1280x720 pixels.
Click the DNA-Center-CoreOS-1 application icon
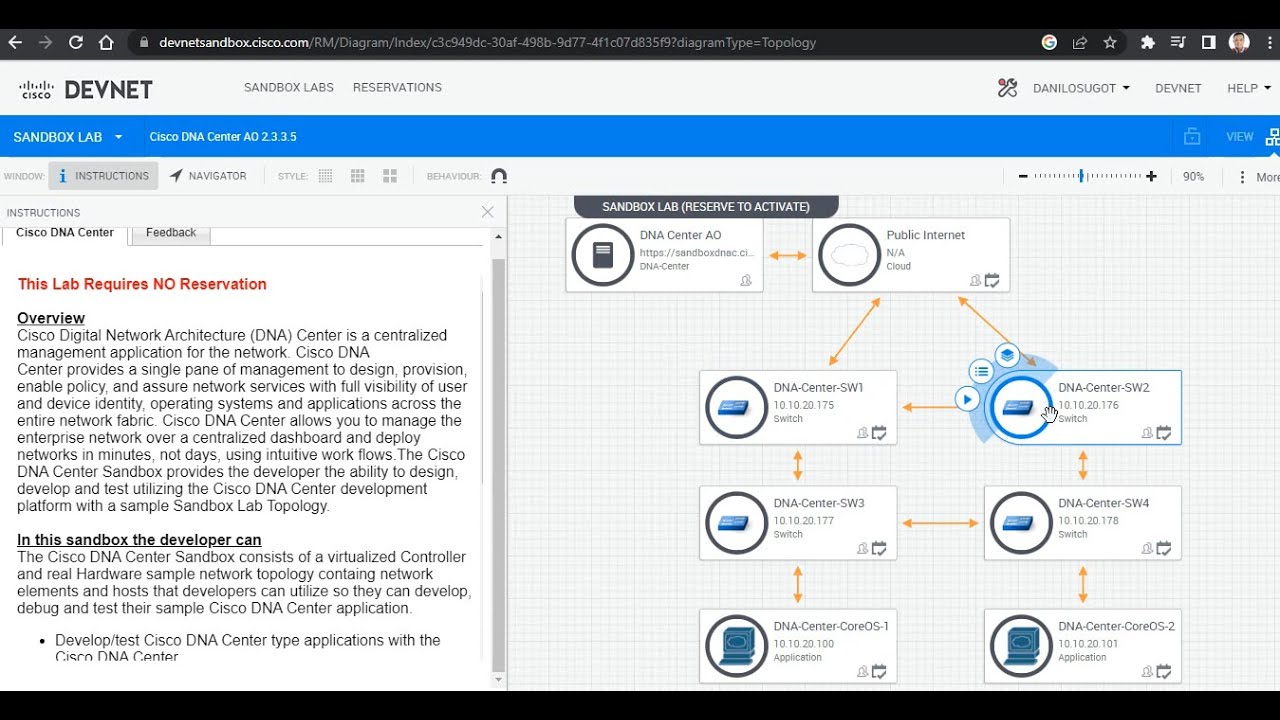(736, 646)
